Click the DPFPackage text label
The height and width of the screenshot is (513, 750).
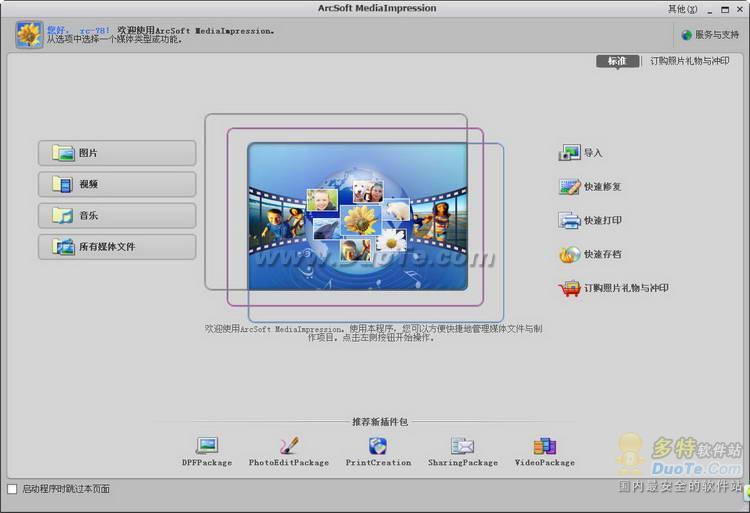(207, 463)
